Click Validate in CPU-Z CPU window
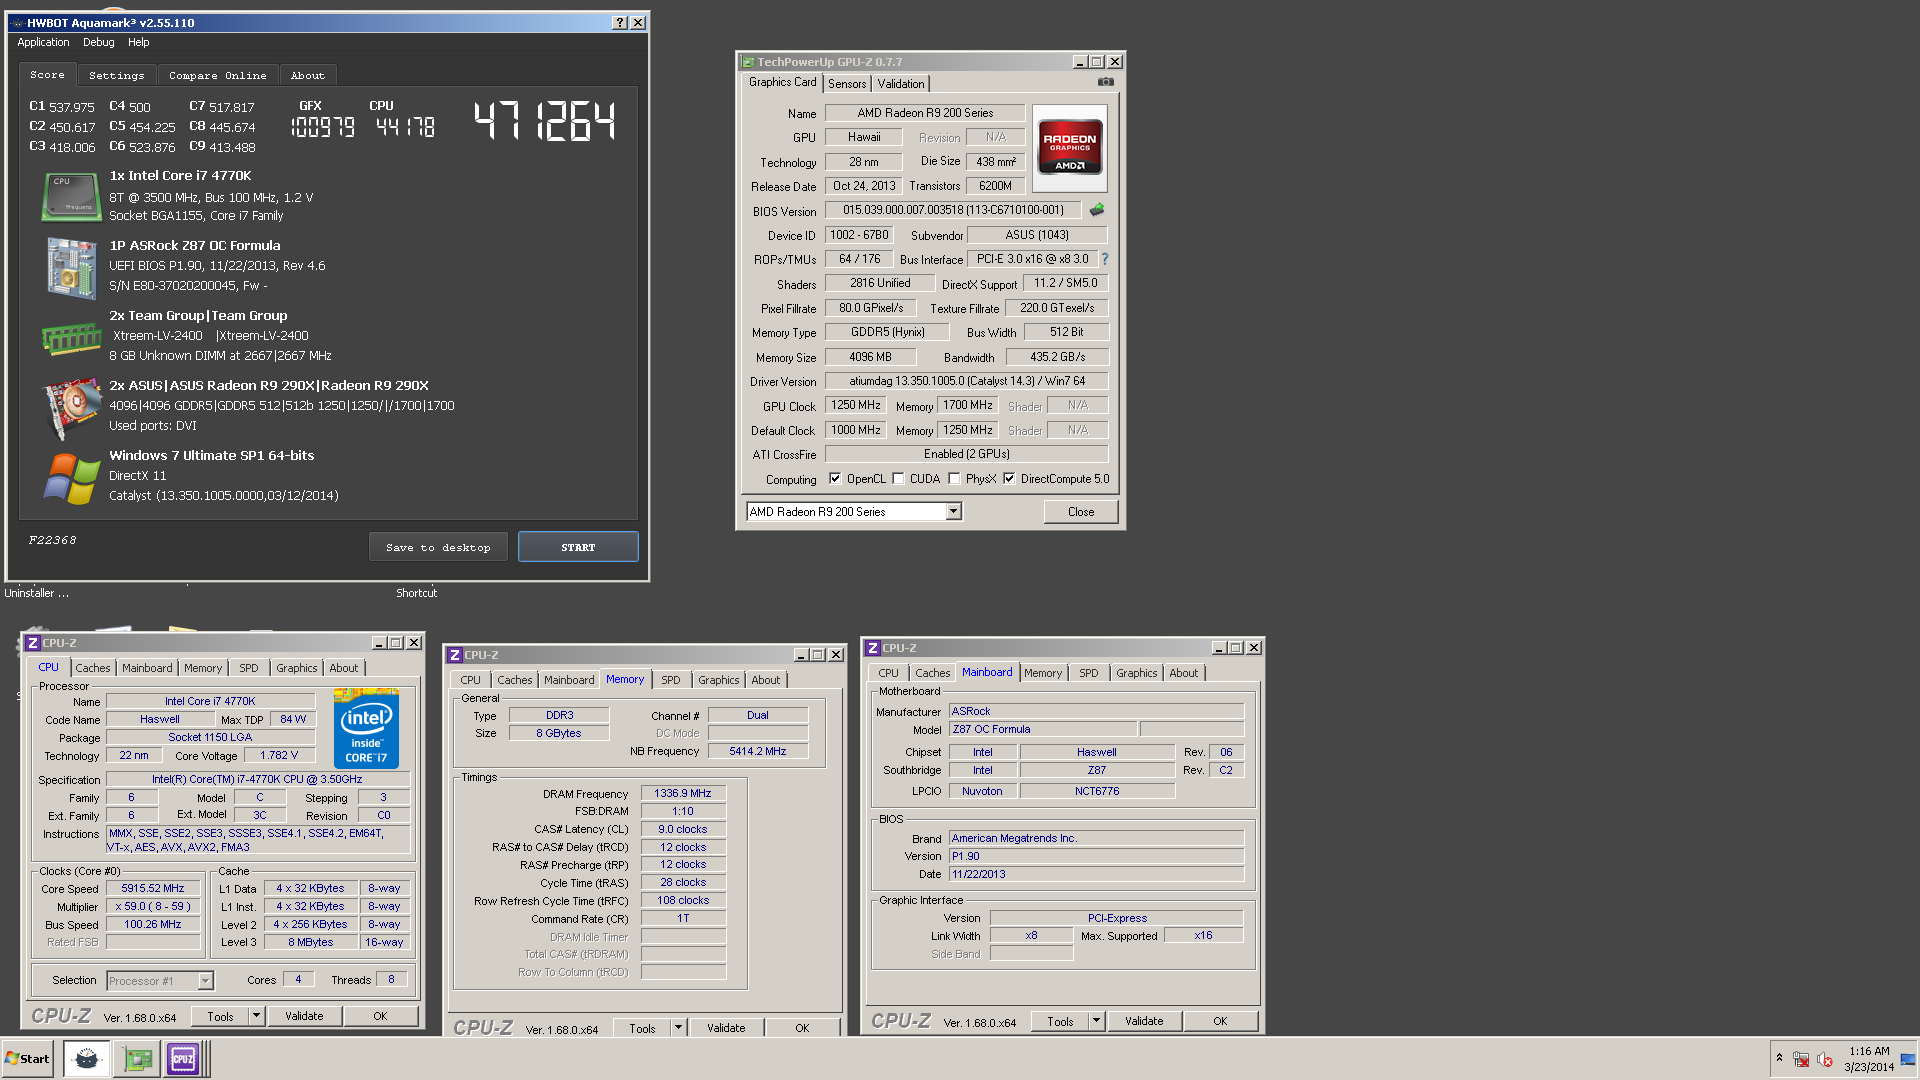Screen dimensions: 1920x1080 point(304,1016)
